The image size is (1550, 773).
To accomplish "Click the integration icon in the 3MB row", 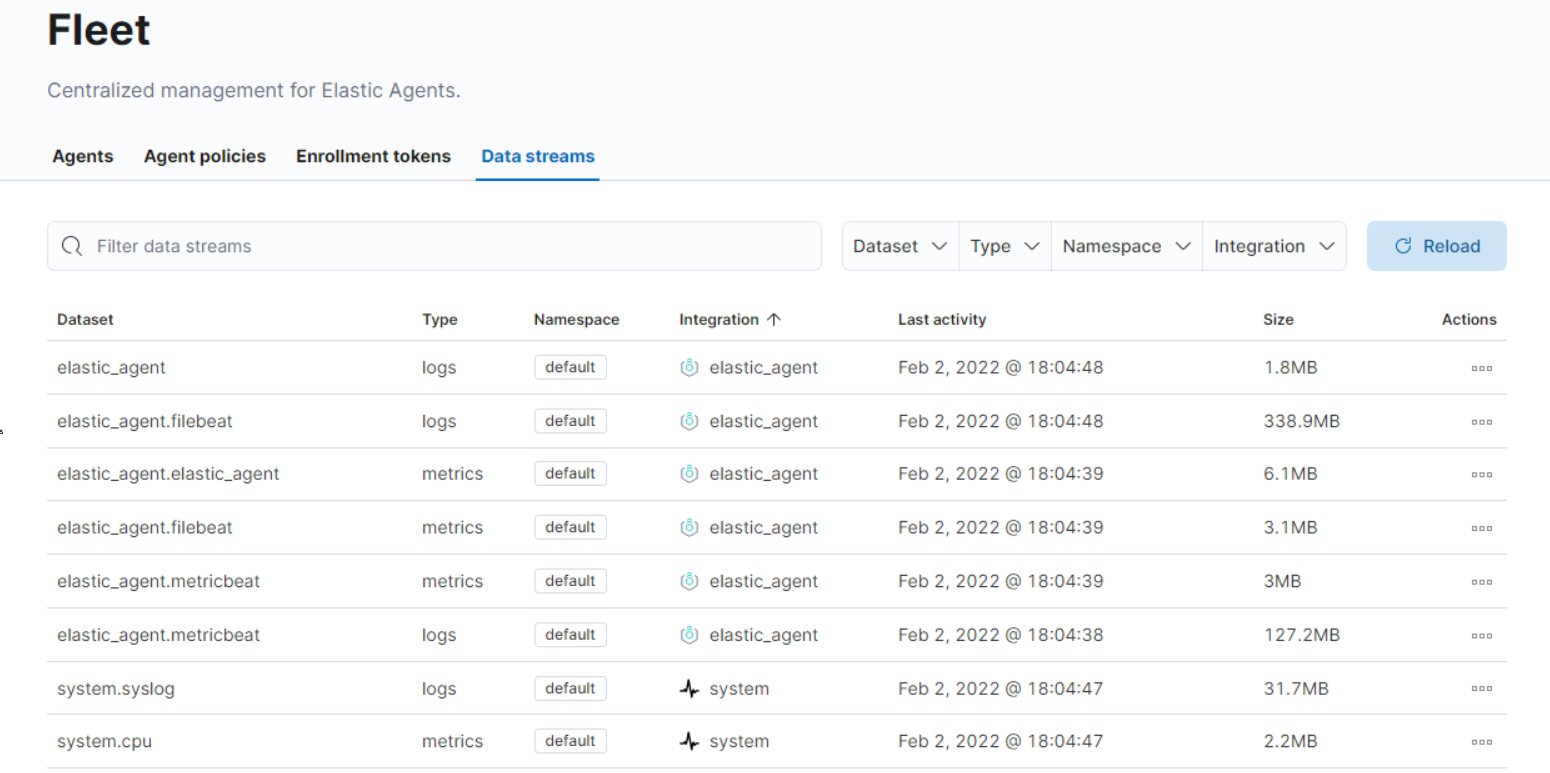I will [x=689, y=581].
